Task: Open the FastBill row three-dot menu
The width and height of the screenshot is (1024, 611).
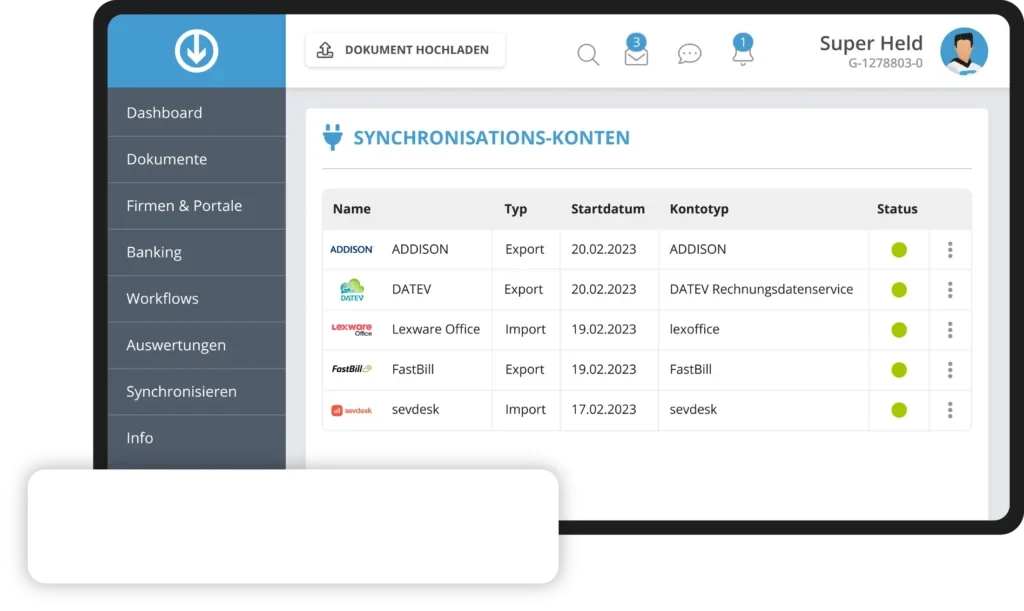Action: click(950, 369)
